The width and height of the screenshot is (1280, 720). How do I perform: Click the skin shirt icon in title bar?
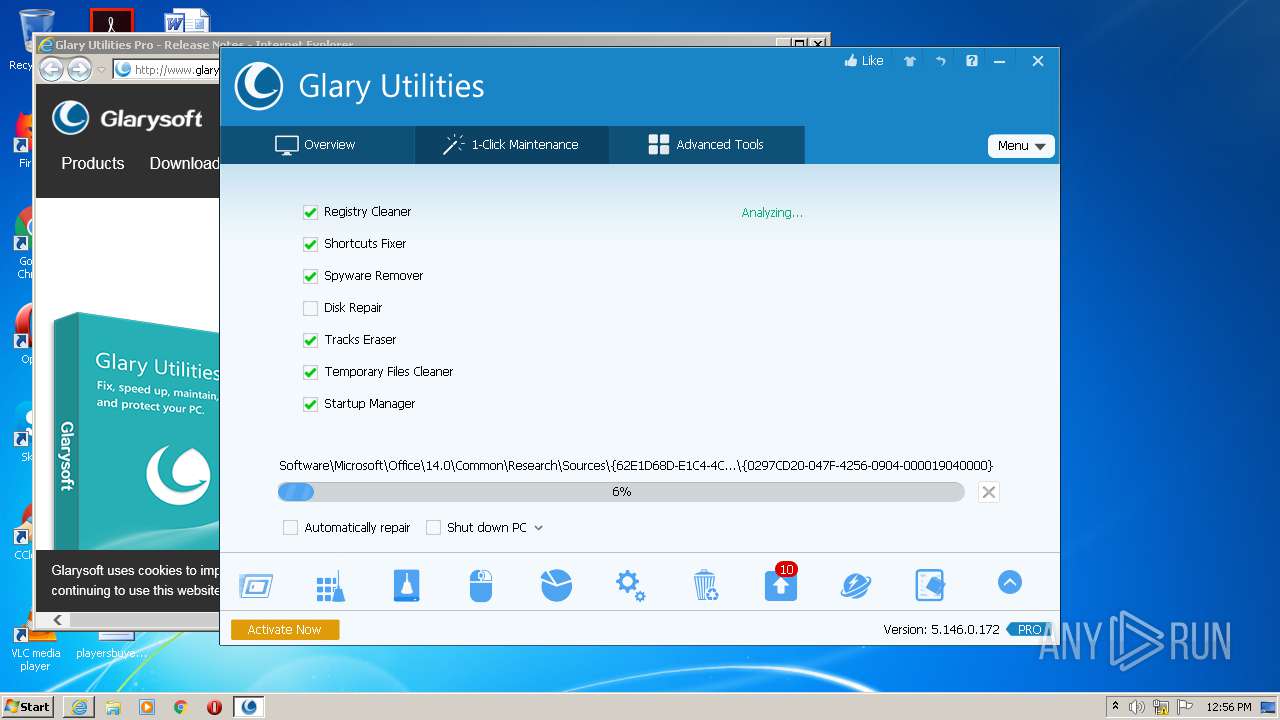910,61
